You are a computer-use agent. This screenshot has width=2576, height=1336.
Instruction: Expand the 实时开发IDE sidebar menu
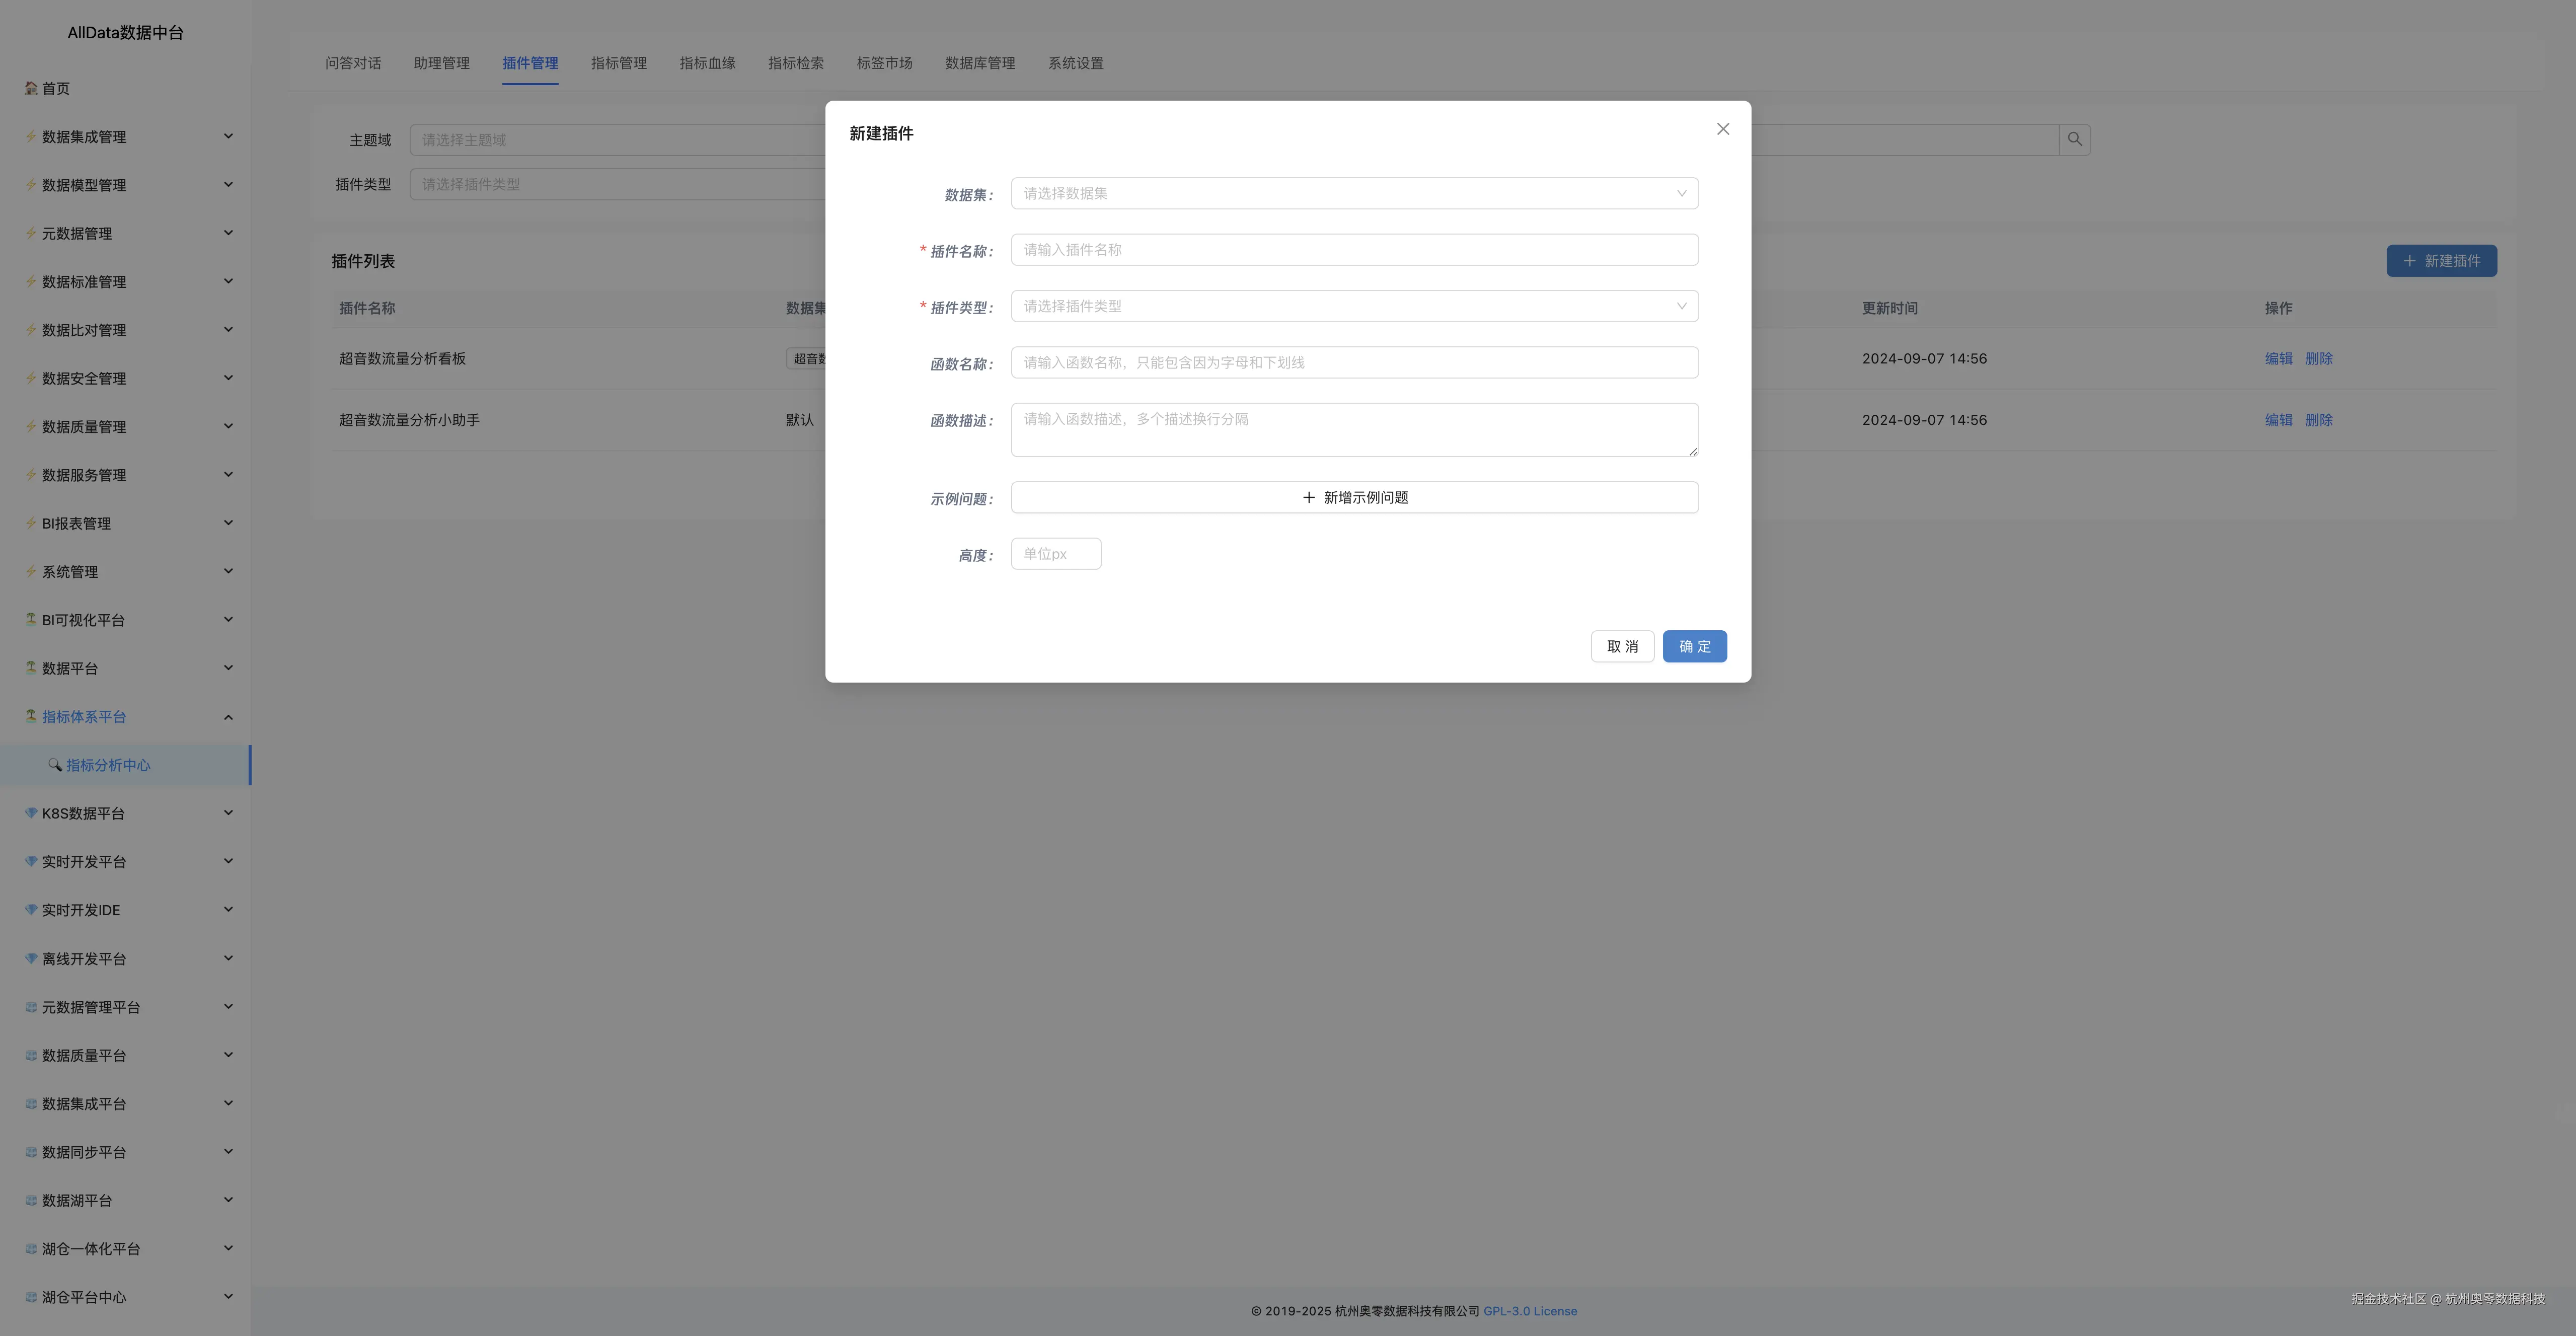pyautogui.click(x=228, y=910)
